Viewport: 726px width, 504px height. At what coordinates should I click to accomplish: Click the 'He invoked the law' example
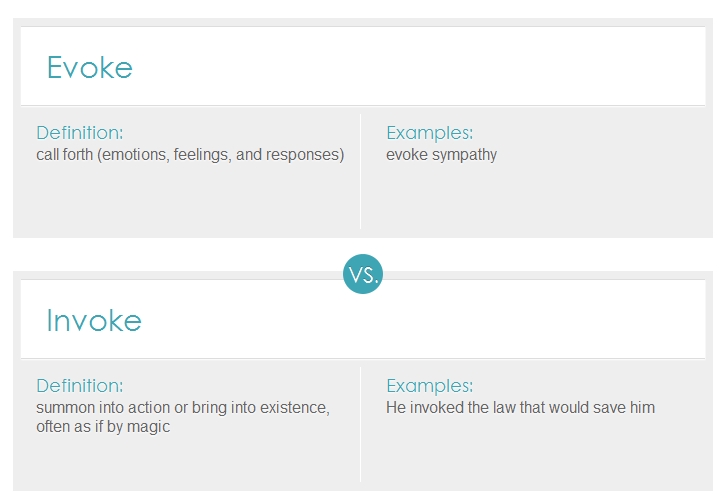click(520, 408)
